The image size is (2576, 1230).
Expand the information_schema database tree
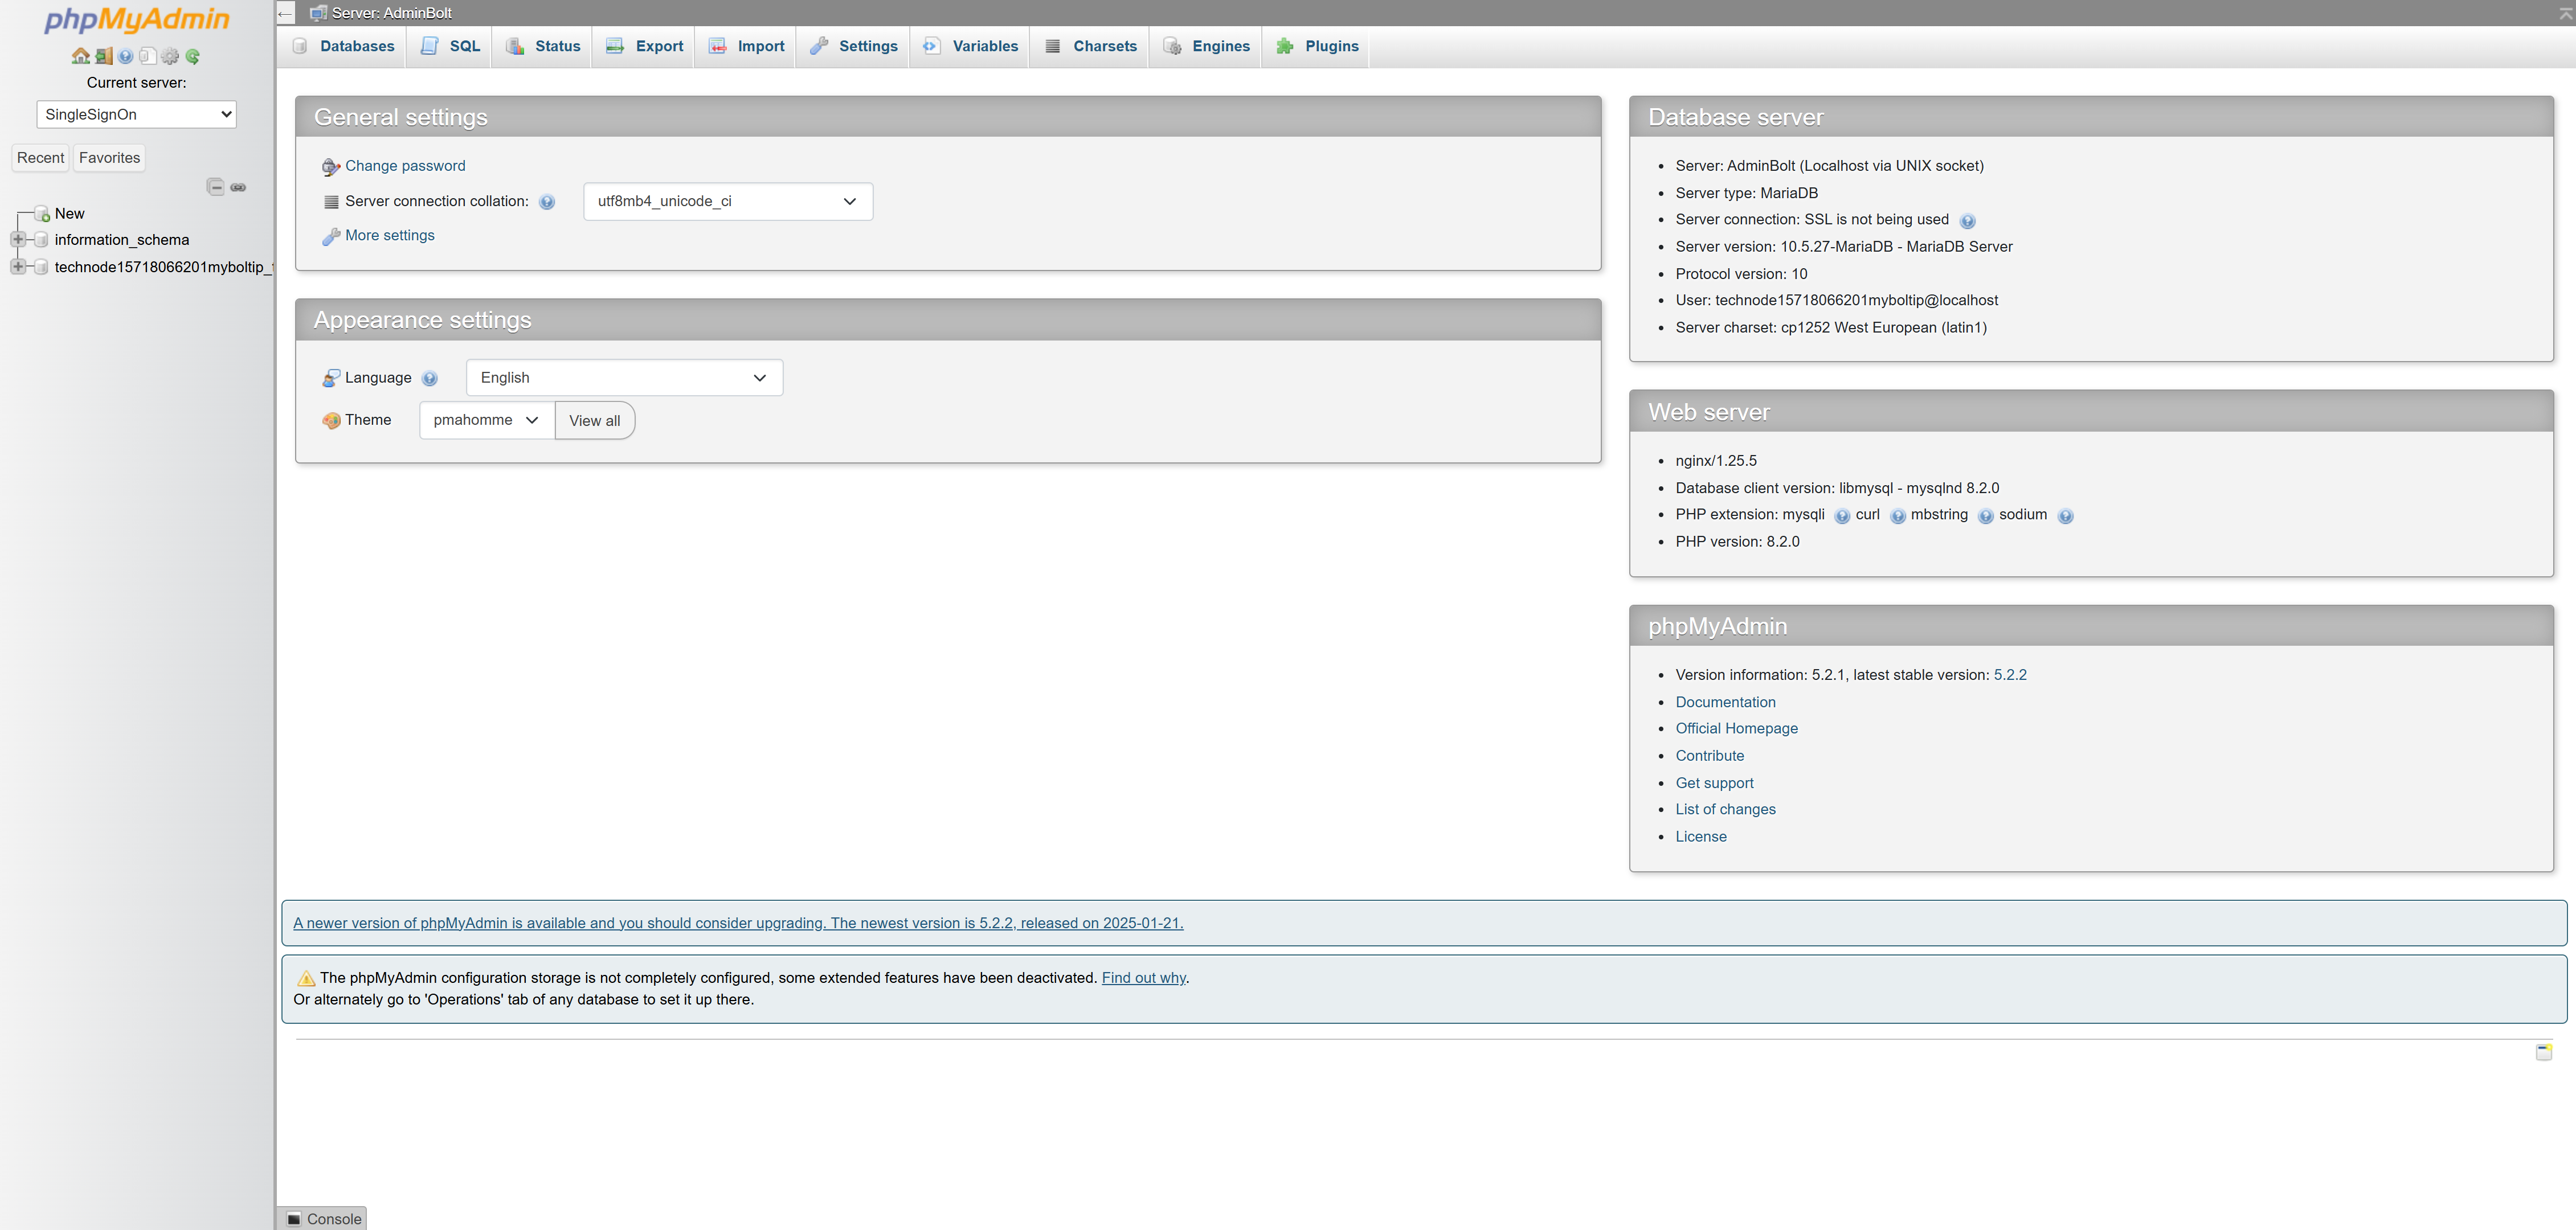pyautogui.click(x=18, y=239)
